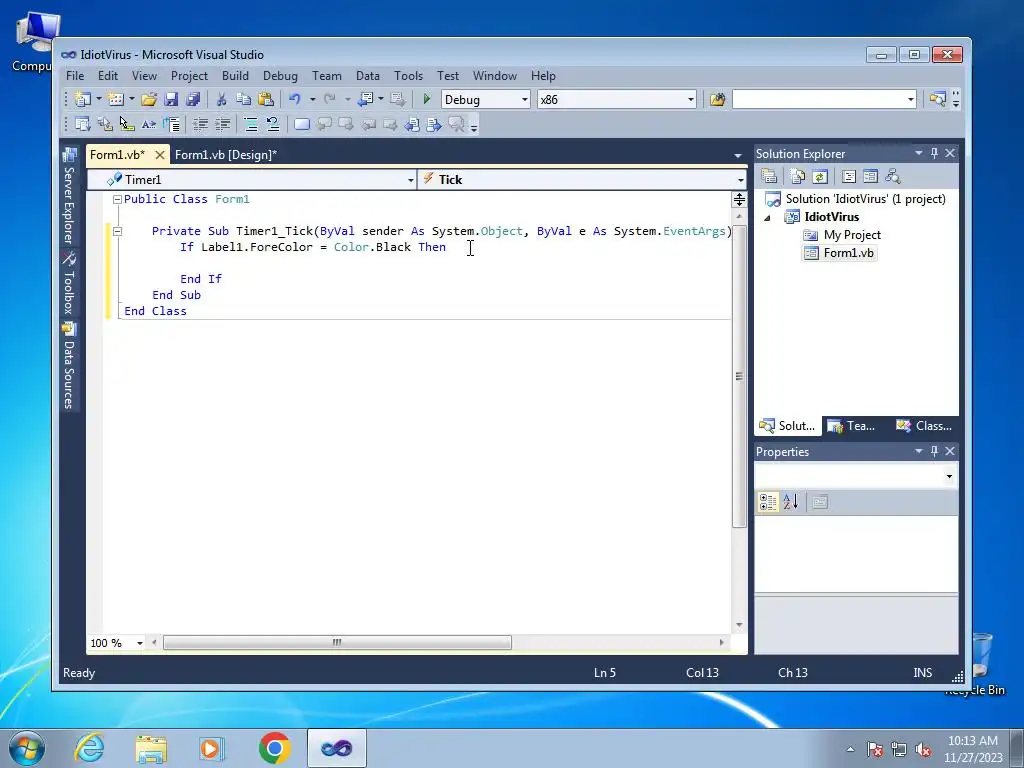Open the Tick method name dropdown
The height and width of the screenshot is (768, 1024).
[x=740, y=180]
